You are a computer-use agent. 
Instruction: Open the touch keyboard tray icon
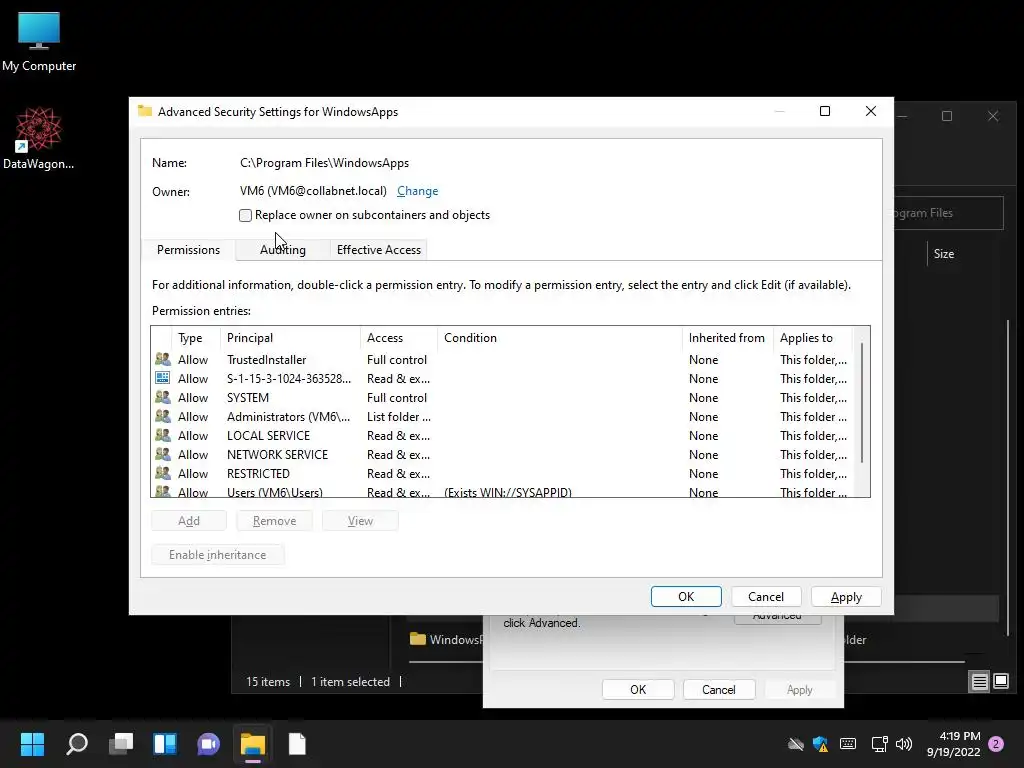[848, 744]
